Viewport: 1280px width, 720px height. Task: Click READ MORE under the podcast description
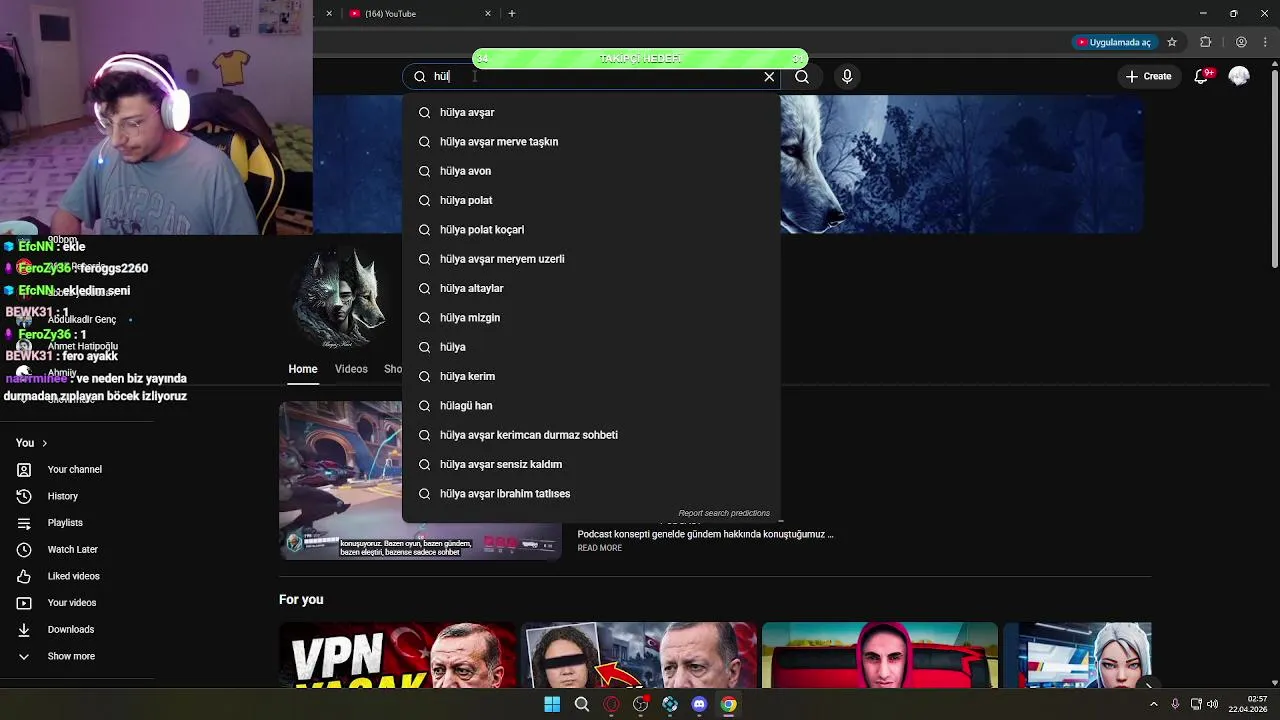point(600,548)
